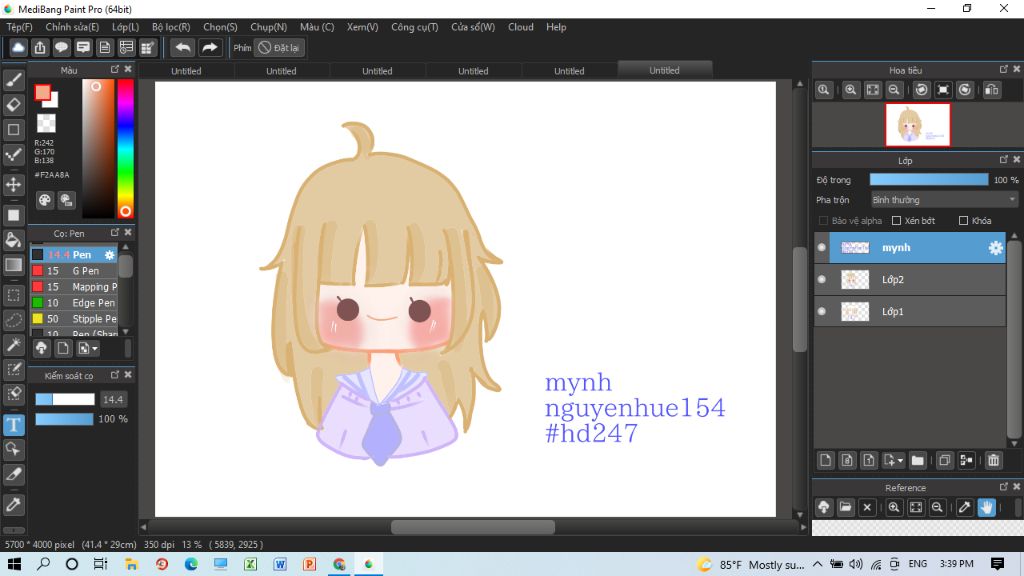Click the horizontal canvas scrollbar

click(473, 527)
